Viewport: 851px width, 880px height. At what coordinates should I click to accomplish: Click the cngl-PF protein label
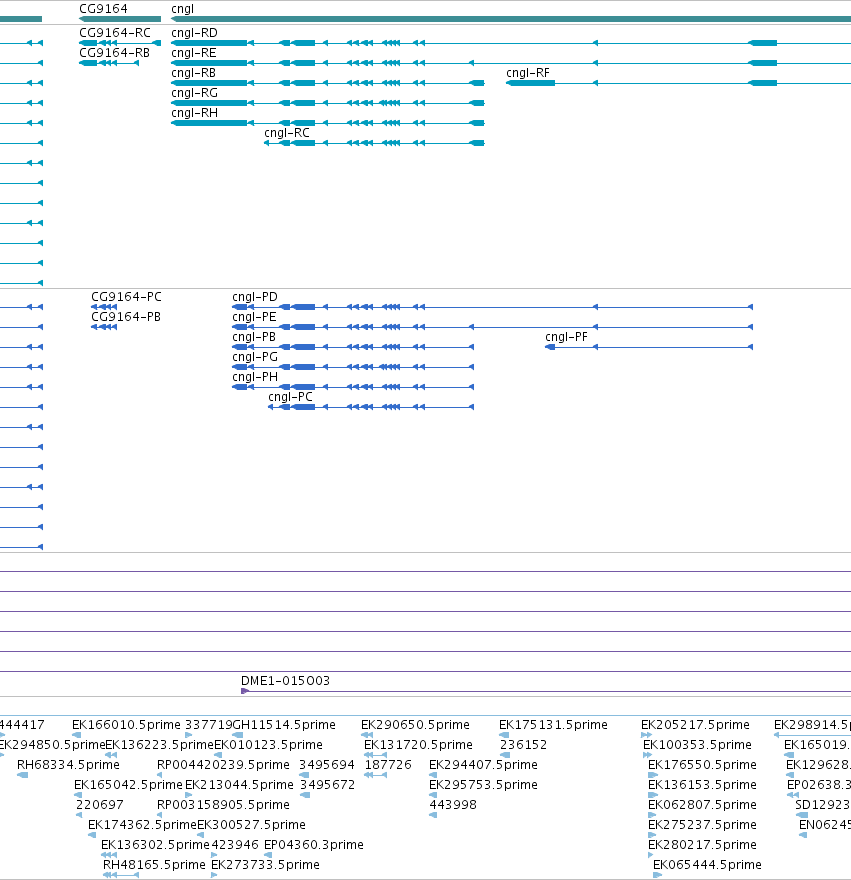coord(566,337)
